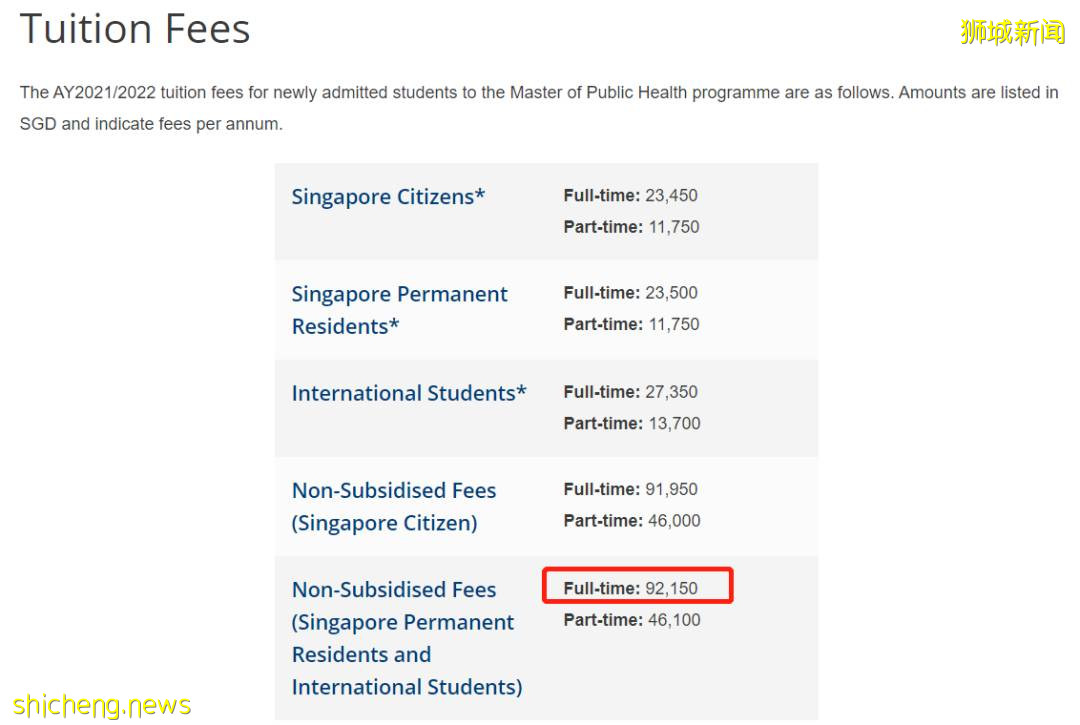Click the Full-time 91,950 fee text
Screen dimensions: 1080x725
(630, 489)
